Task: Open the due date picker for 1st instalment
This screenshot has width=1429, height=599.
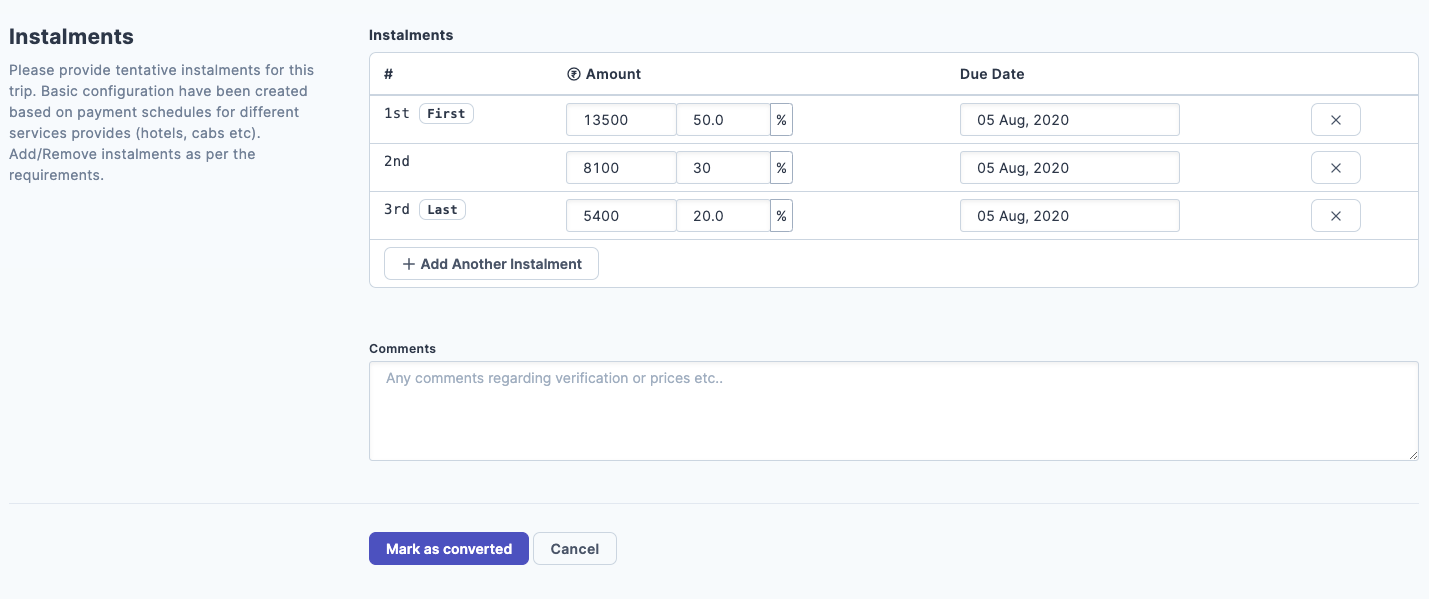Action: 1069,119
